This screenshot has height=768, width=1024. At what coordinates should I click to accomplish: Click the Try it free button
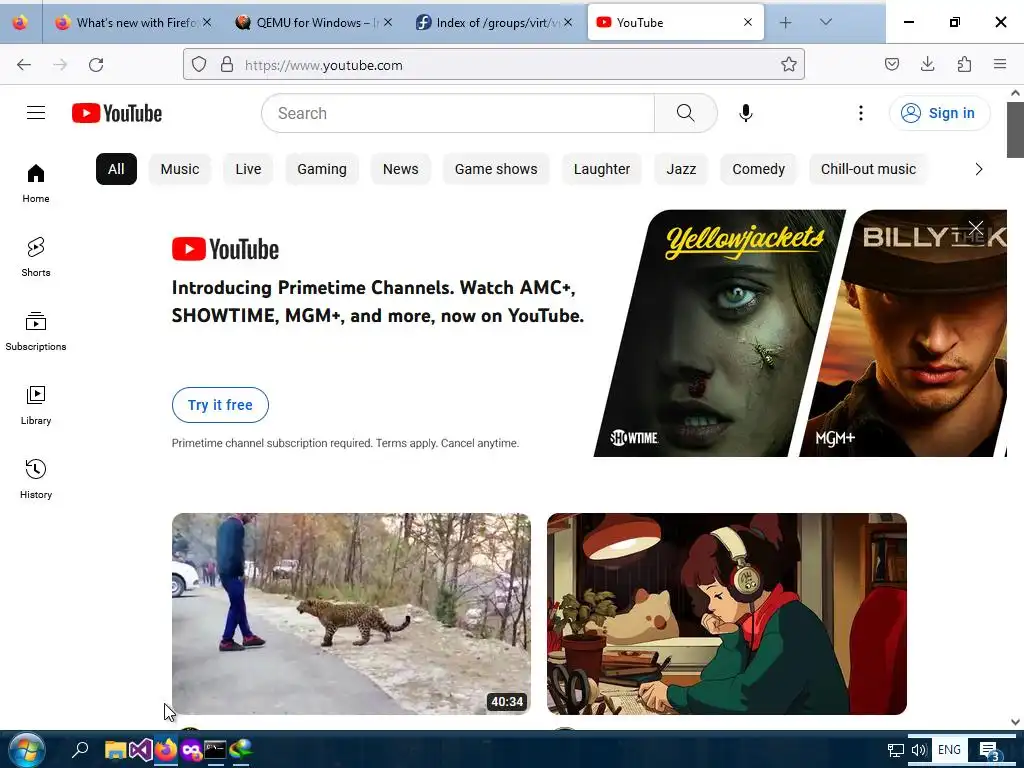pos(220,405)
